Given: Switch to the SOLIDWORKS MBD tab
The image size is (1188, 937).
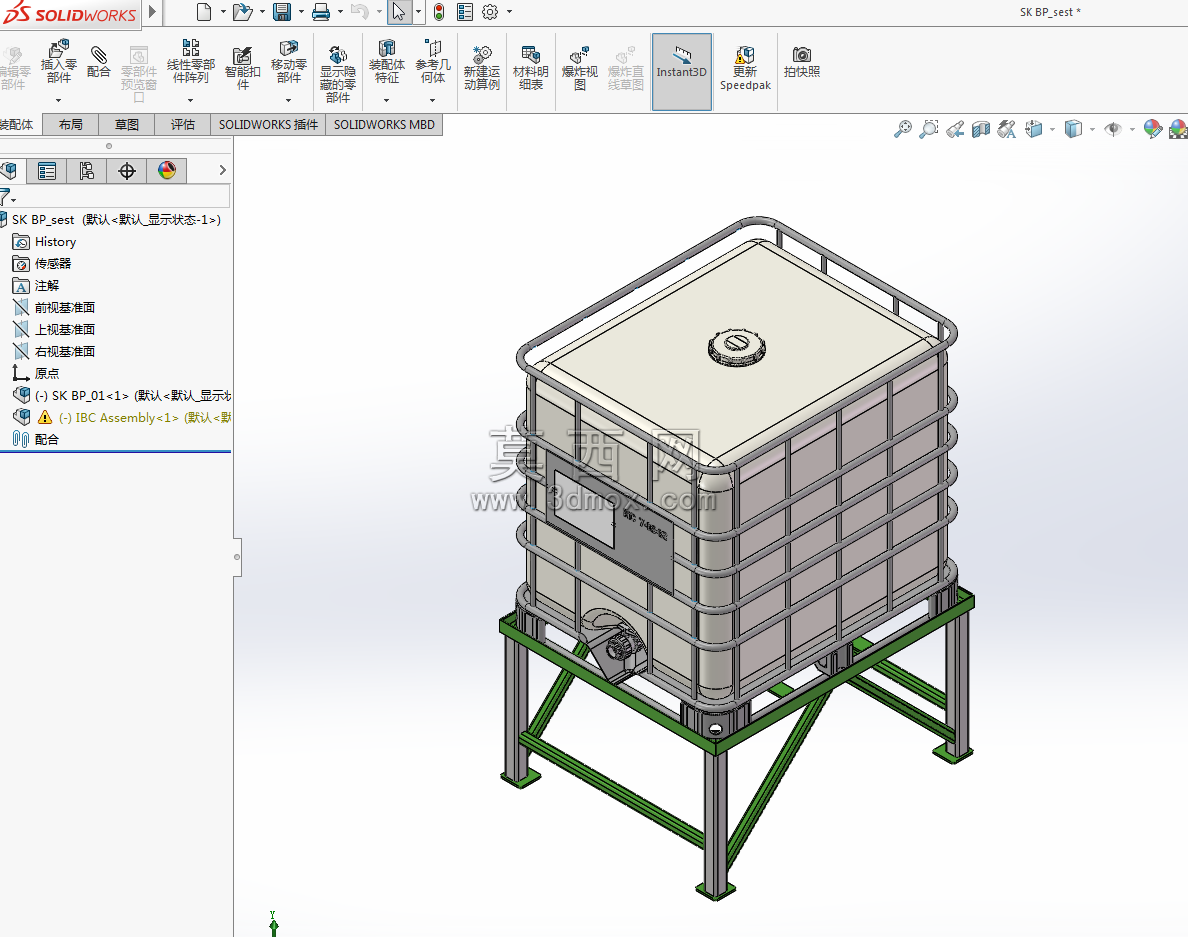Looking at the screenshot, I should tap(384, 124).
